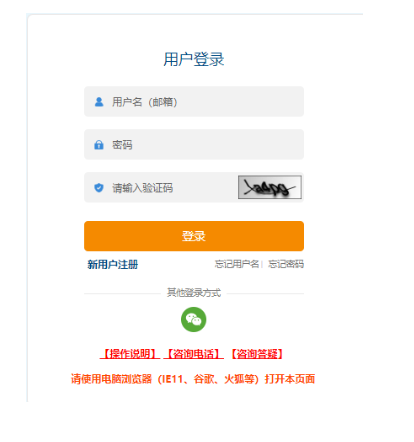Open the 【咨询电话】 link
The height and width of the screenshot is (442, 414).
[194, 354]
